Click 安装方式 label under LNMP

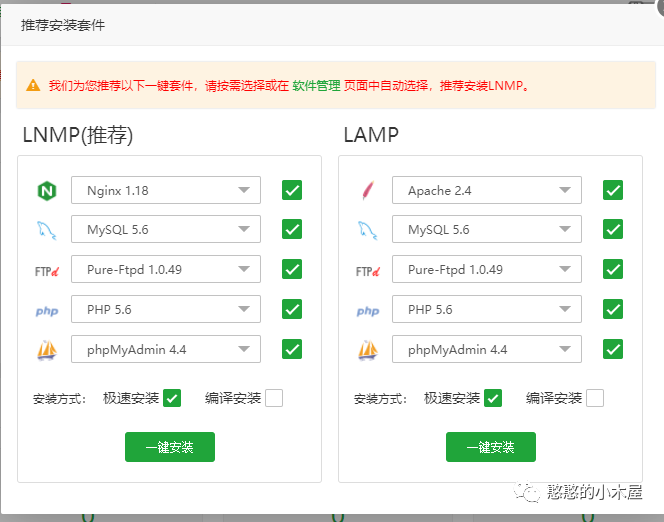[60, 399]
